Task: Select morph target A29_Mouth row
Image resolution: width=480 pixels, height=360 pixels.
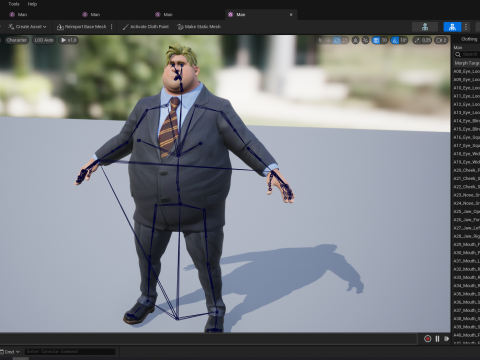Action: (466, 244)
